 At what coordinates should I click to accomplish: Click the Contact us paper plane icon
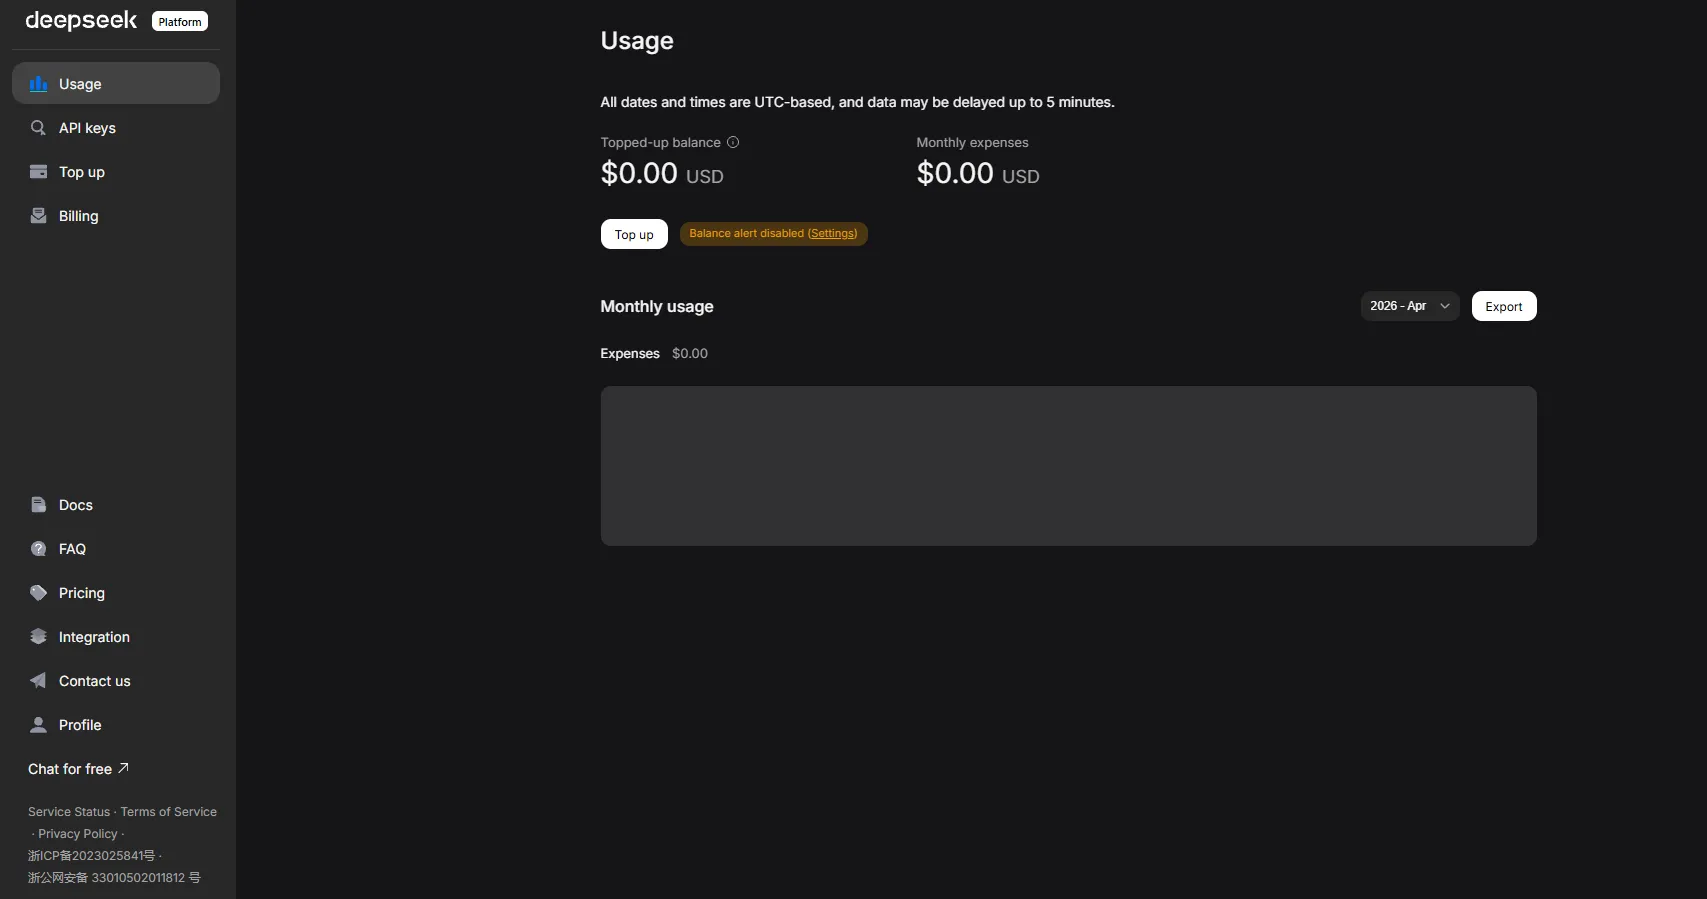39,681
